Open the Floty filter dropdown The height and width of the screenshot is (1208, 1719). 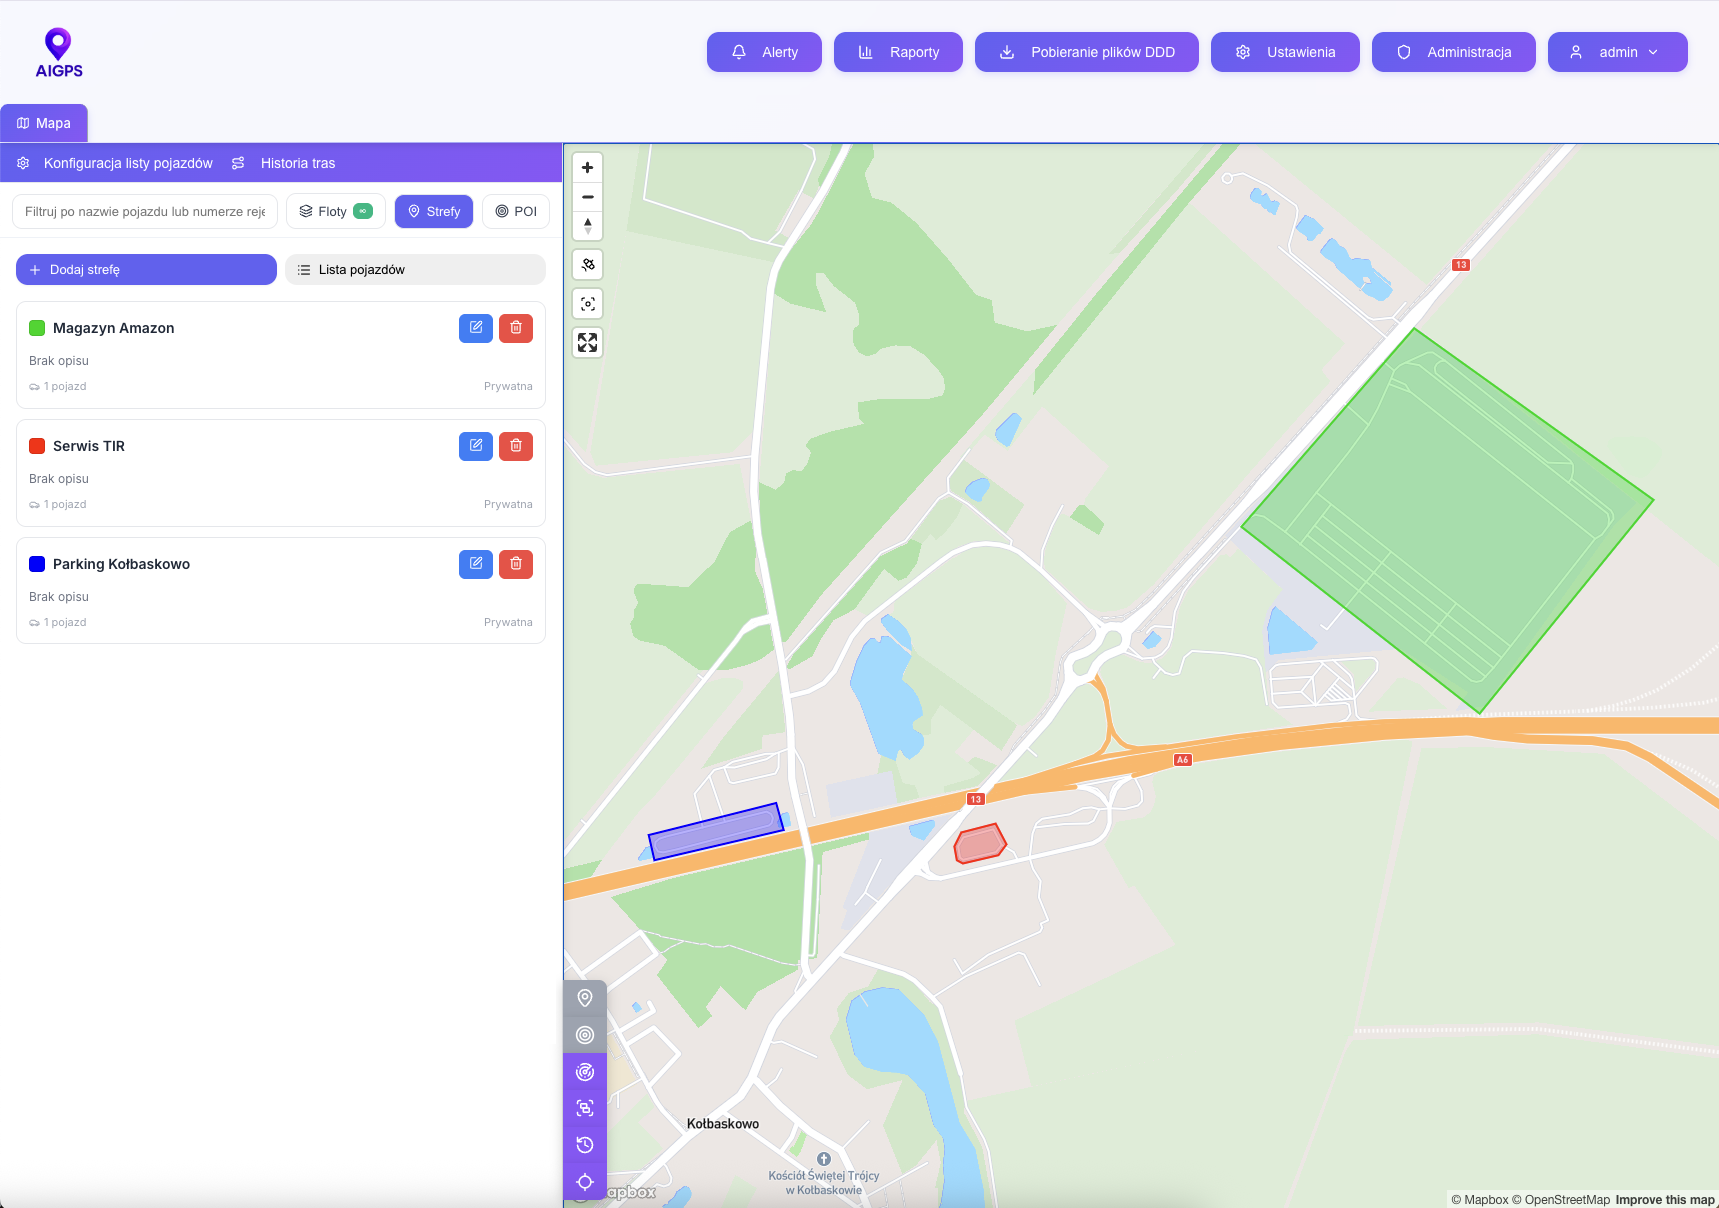tap(335, 211)
